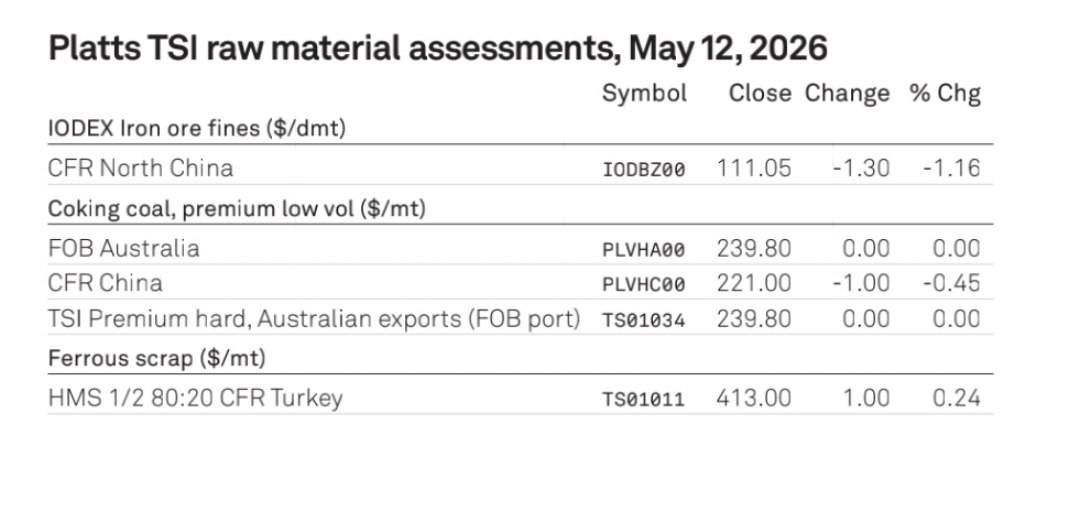
Task: Click the TSI Premium hard Australian exports label
Action: click(314, 319)
